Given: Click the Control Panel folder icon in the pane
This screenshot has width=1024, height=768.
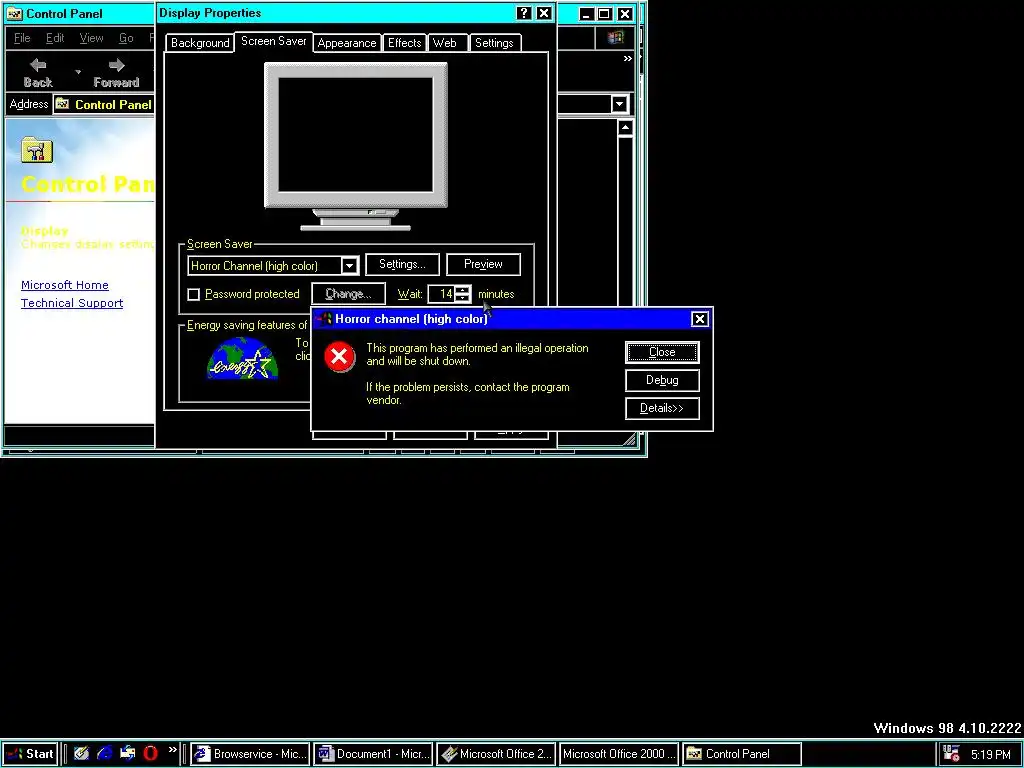Looking at the screenshot, I should tap(37, 150).
